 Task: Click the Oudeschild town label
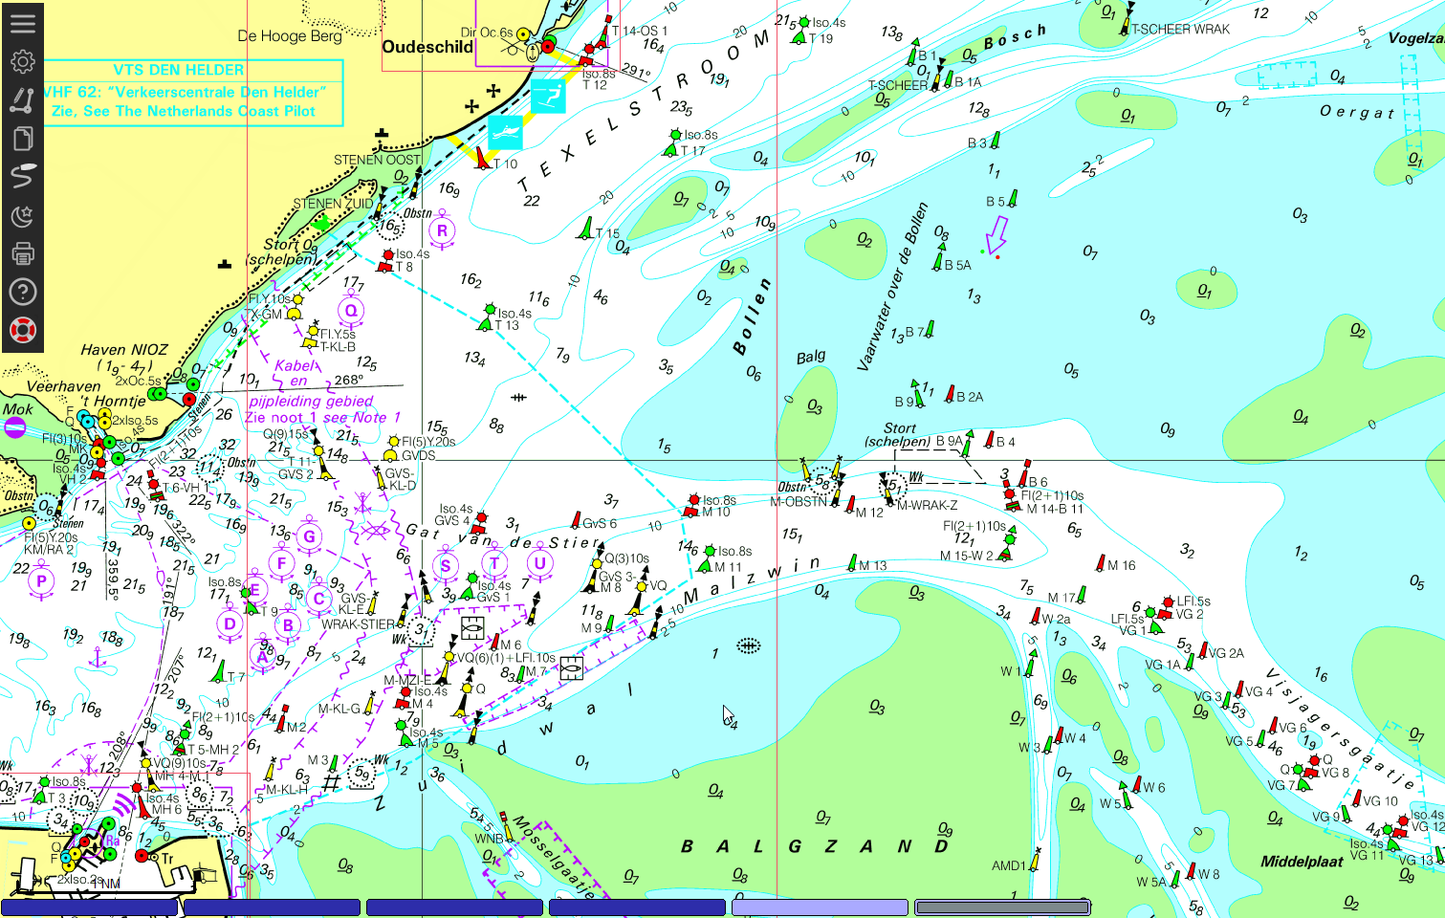pos(428,47)
